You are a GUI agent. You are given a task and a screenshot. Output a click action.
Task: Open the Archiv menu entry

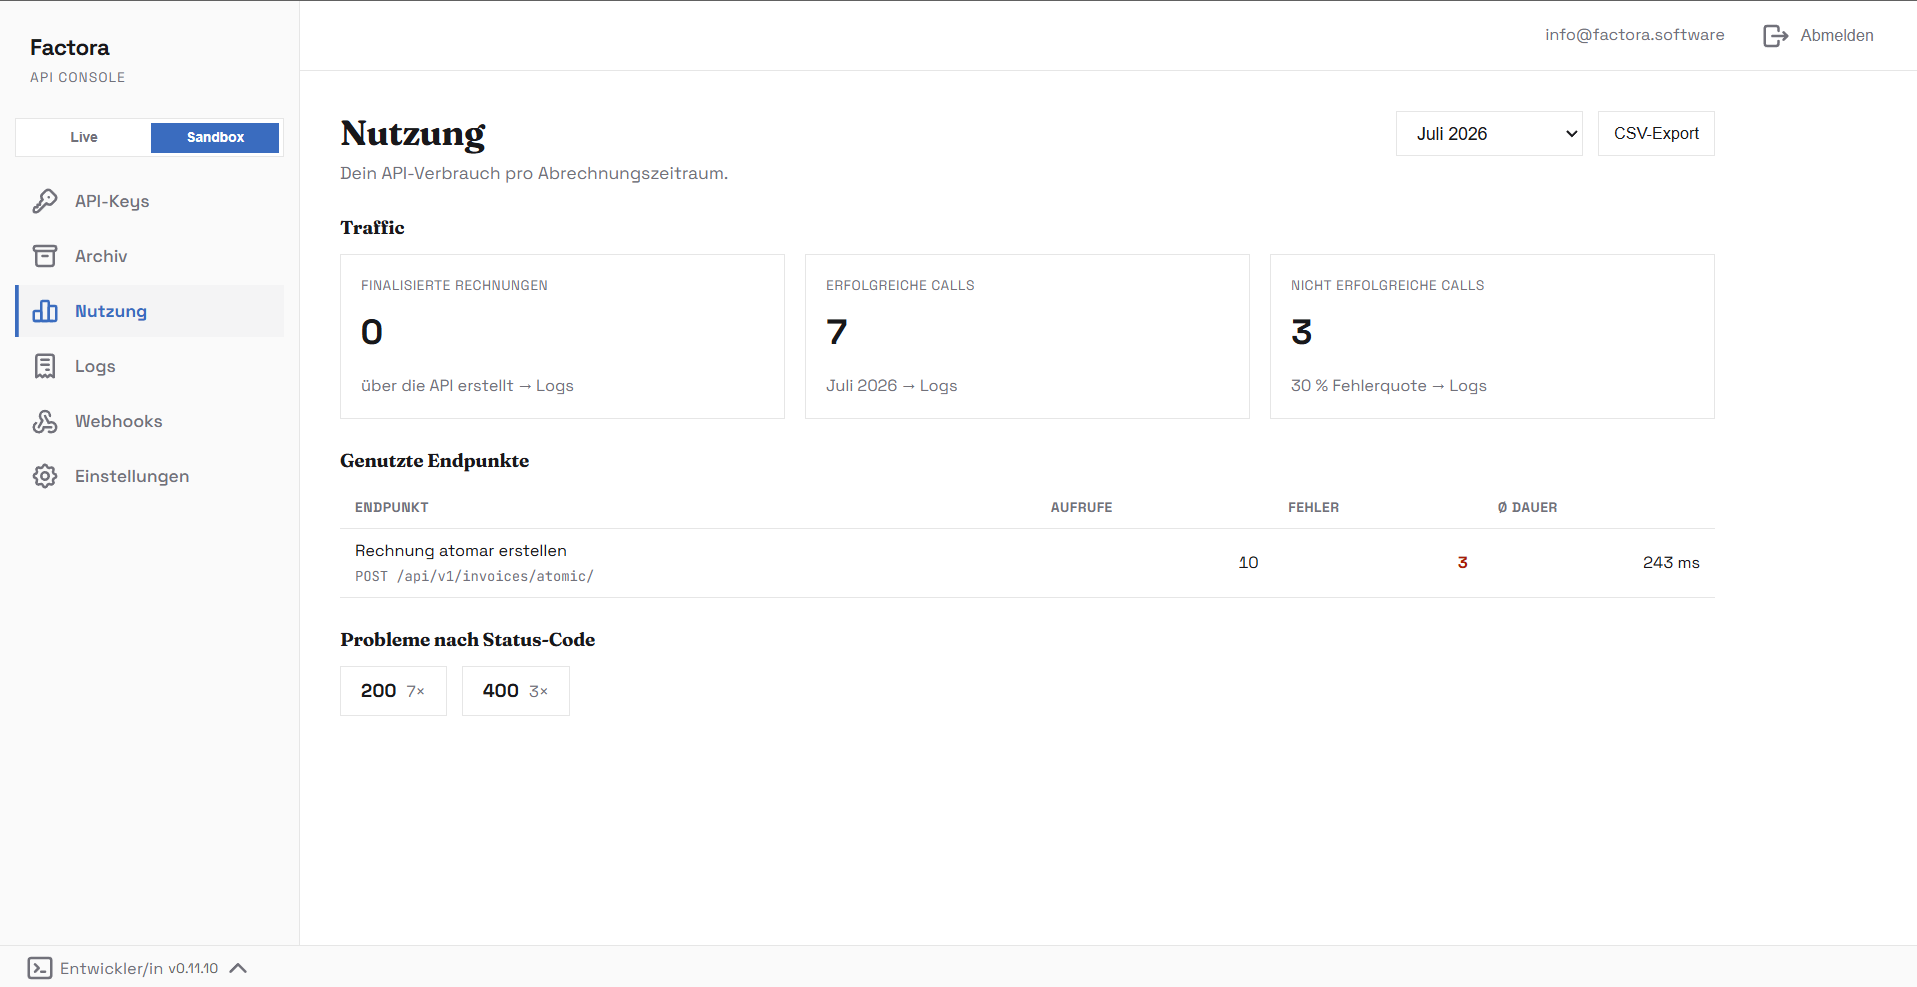point(150,256)
